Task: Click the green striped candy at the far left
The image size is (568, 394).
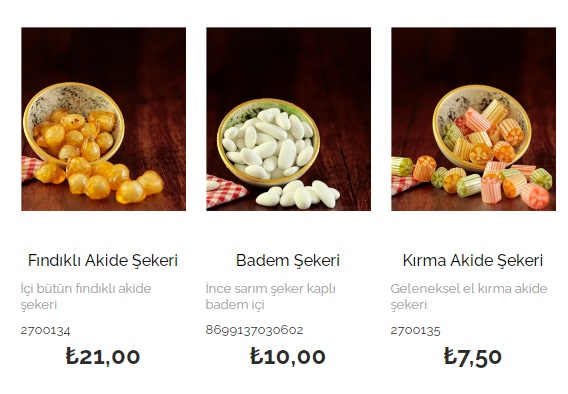Action: (x=402, y=167)
